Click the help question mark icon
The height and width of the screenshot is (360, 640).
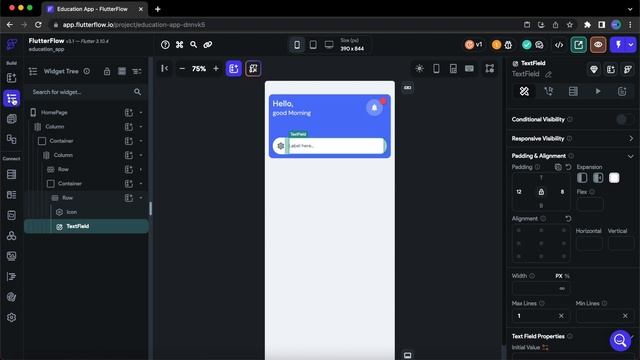(x=165, y=44)
